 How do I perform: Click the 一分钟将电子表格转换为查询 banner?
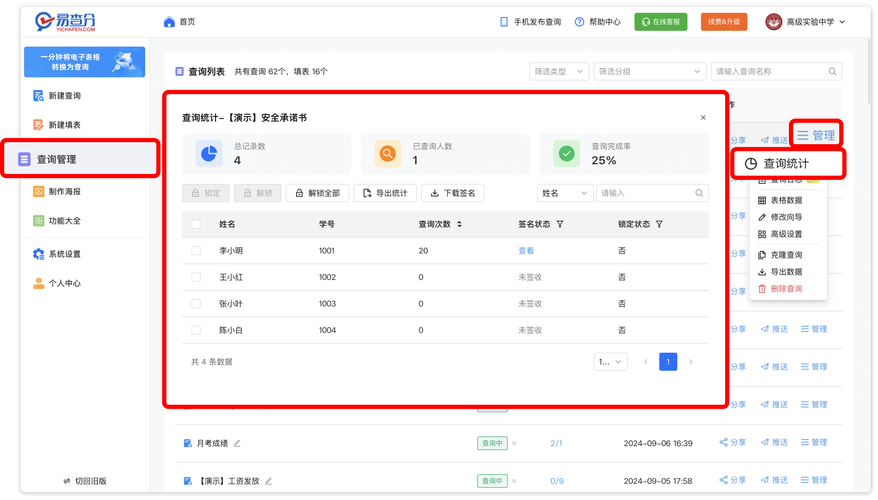pyautogui.click(x=85, y=62)
